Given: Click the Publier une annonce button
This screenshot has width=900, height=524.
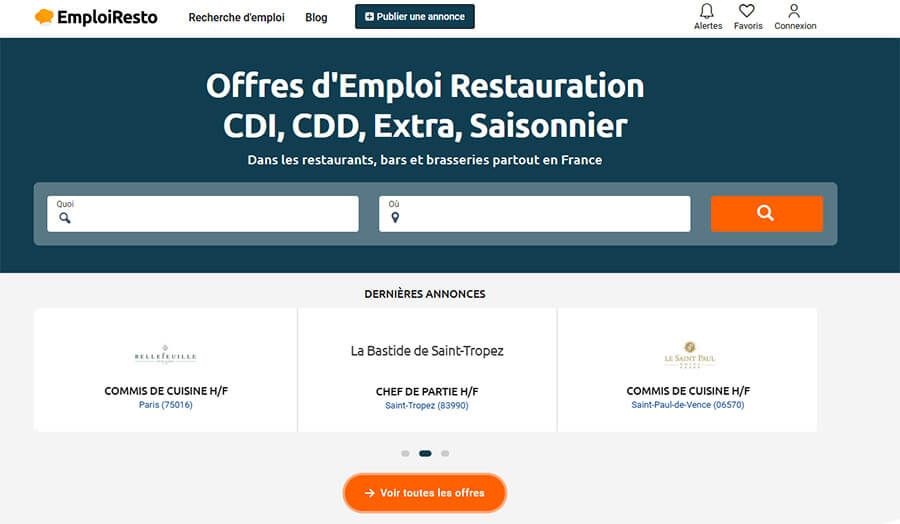Looking at the screenshot, I should pyautogui.click(x=414, y=17).
